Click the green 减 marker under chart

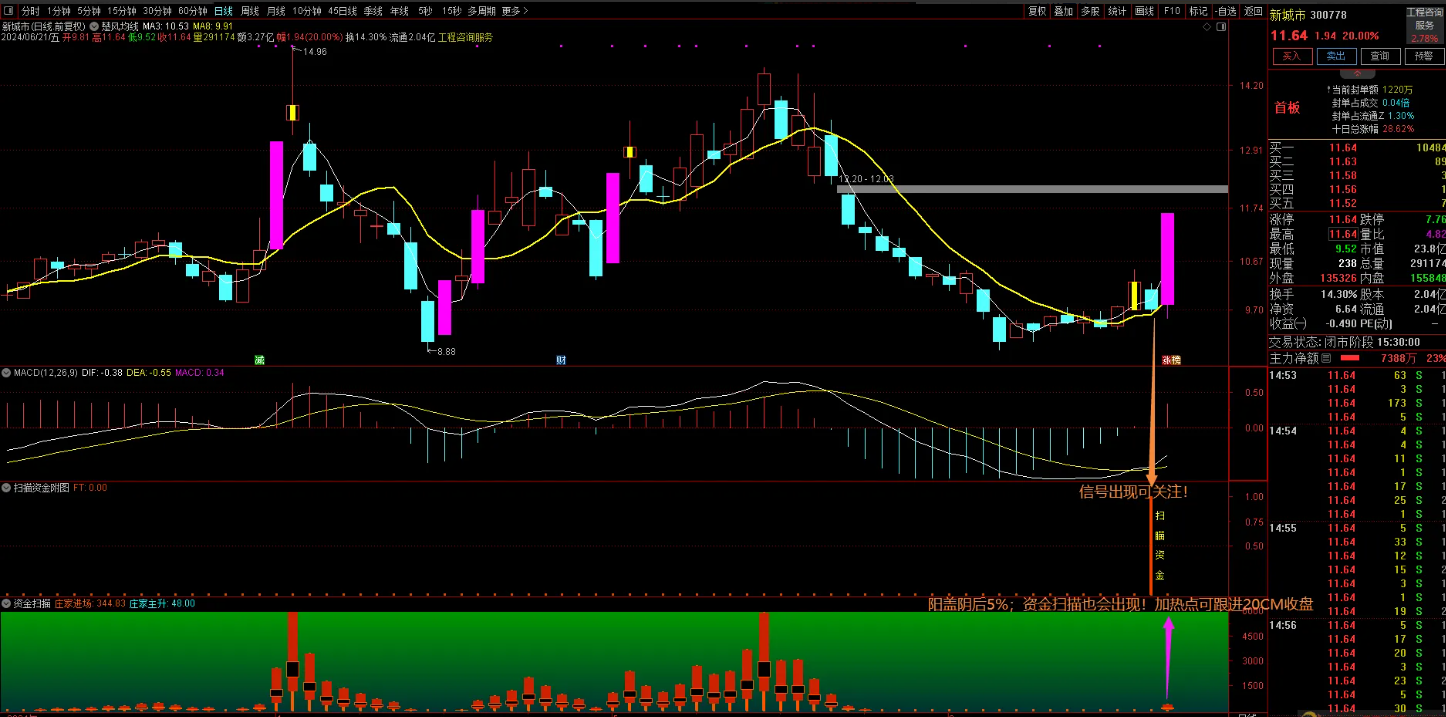(x=260, y=359)
